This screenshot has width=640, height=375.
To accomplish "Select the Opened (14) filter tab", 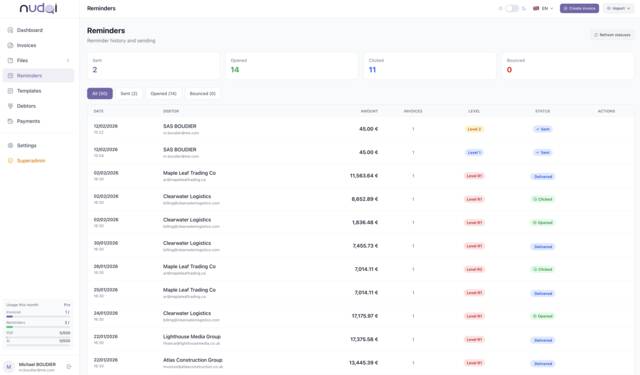I will pyautogui.click(x=163, y=93).
